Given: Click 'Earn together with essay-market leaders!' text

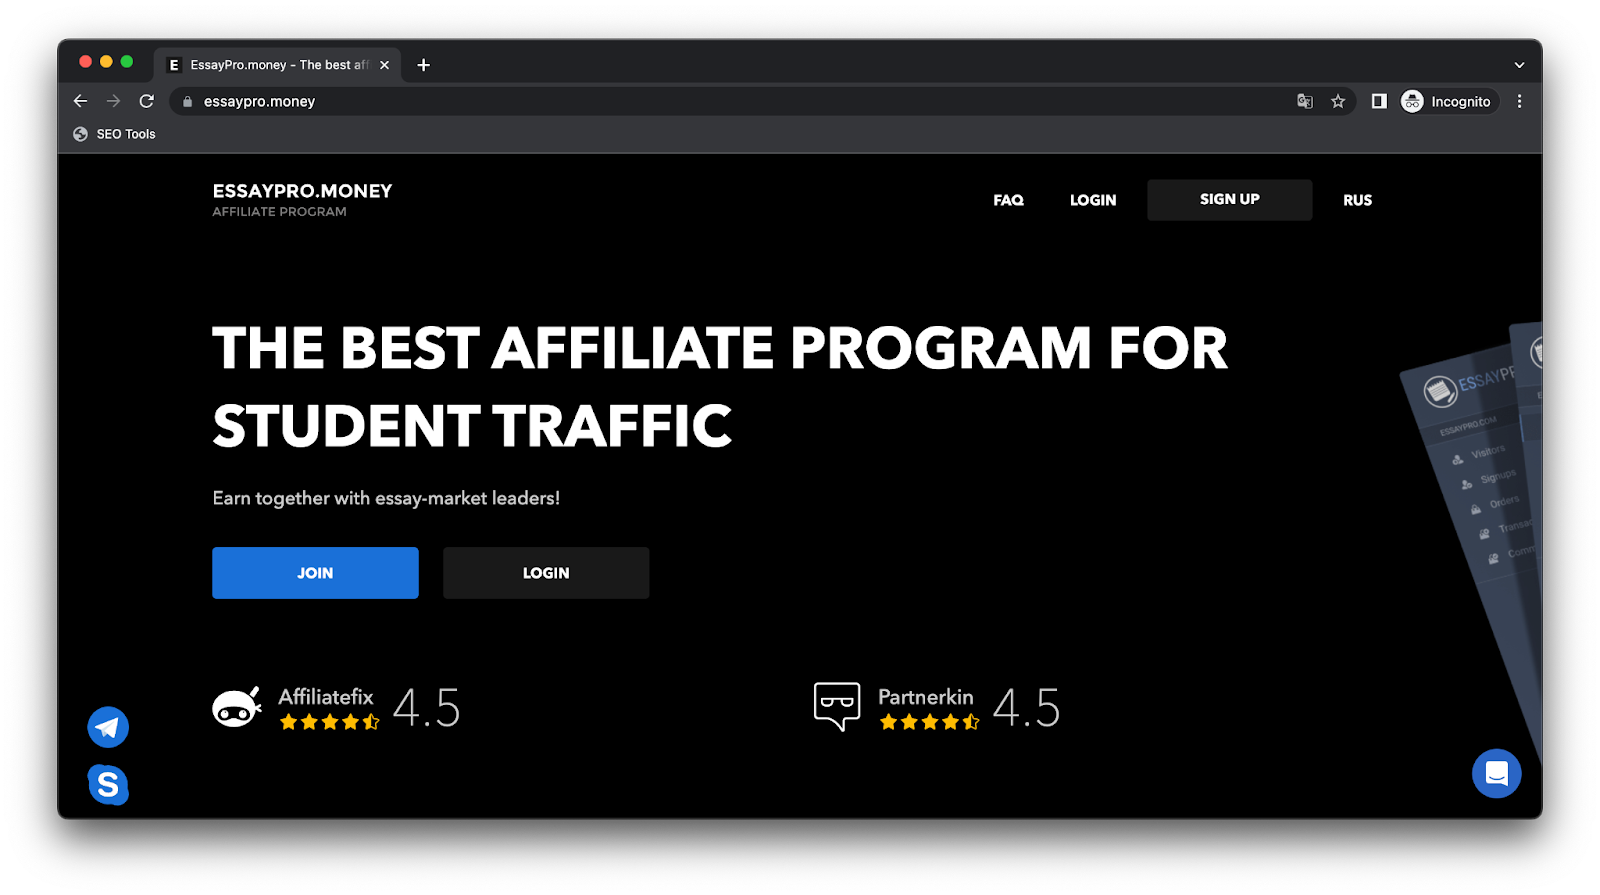Looking at the screenshot, I should 386,498.
